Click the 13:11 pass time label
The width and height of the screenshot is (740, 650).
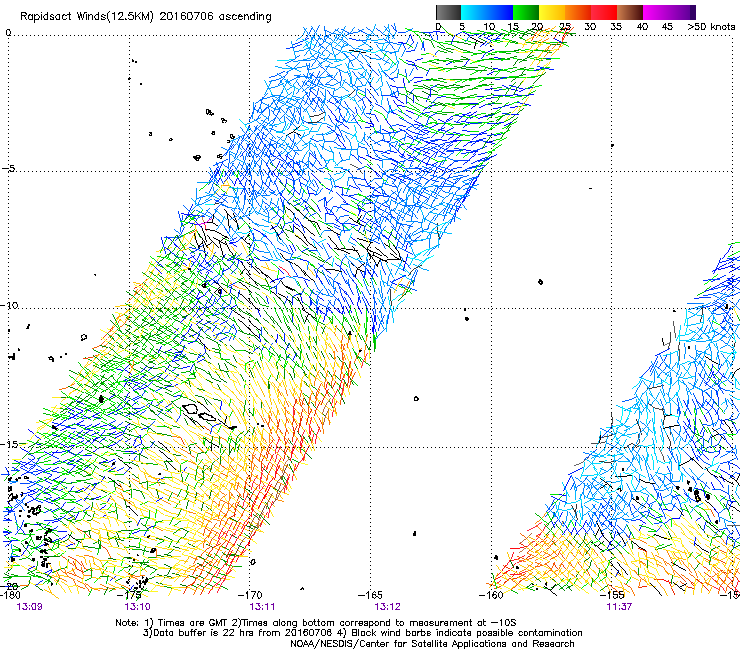[x=262, y=606]
